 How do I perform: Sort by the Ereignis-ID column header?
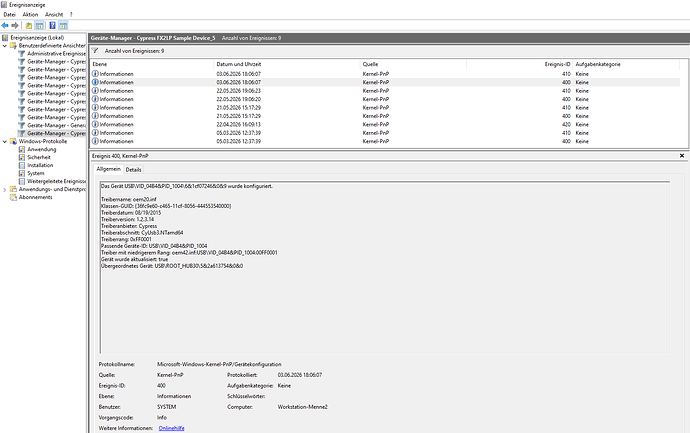(520, 64)
